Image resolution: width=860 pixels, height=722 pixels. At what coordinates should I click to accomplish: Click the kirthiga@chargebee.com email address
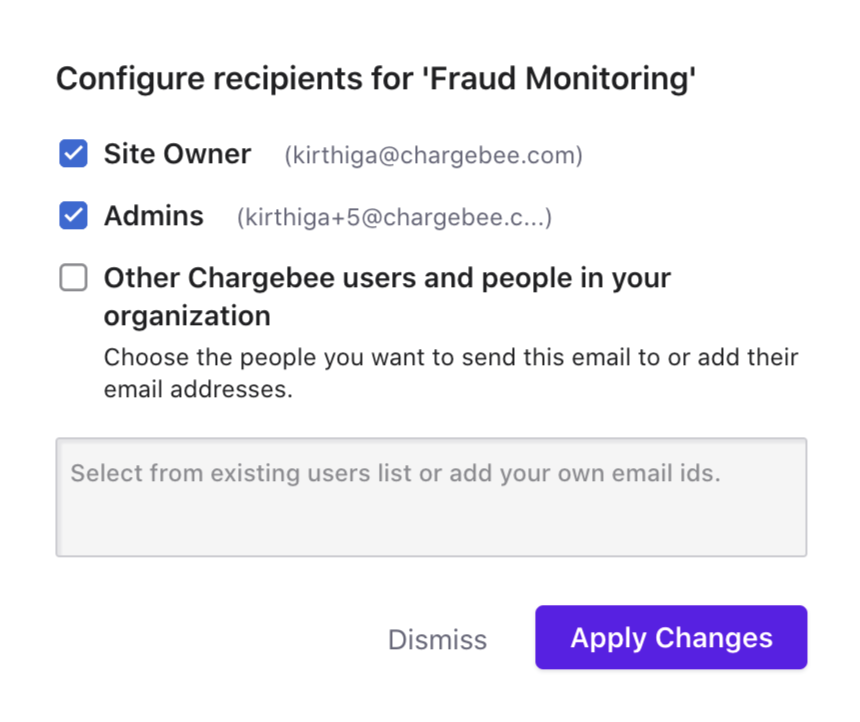pyautogui.click(x=433, y=156)
